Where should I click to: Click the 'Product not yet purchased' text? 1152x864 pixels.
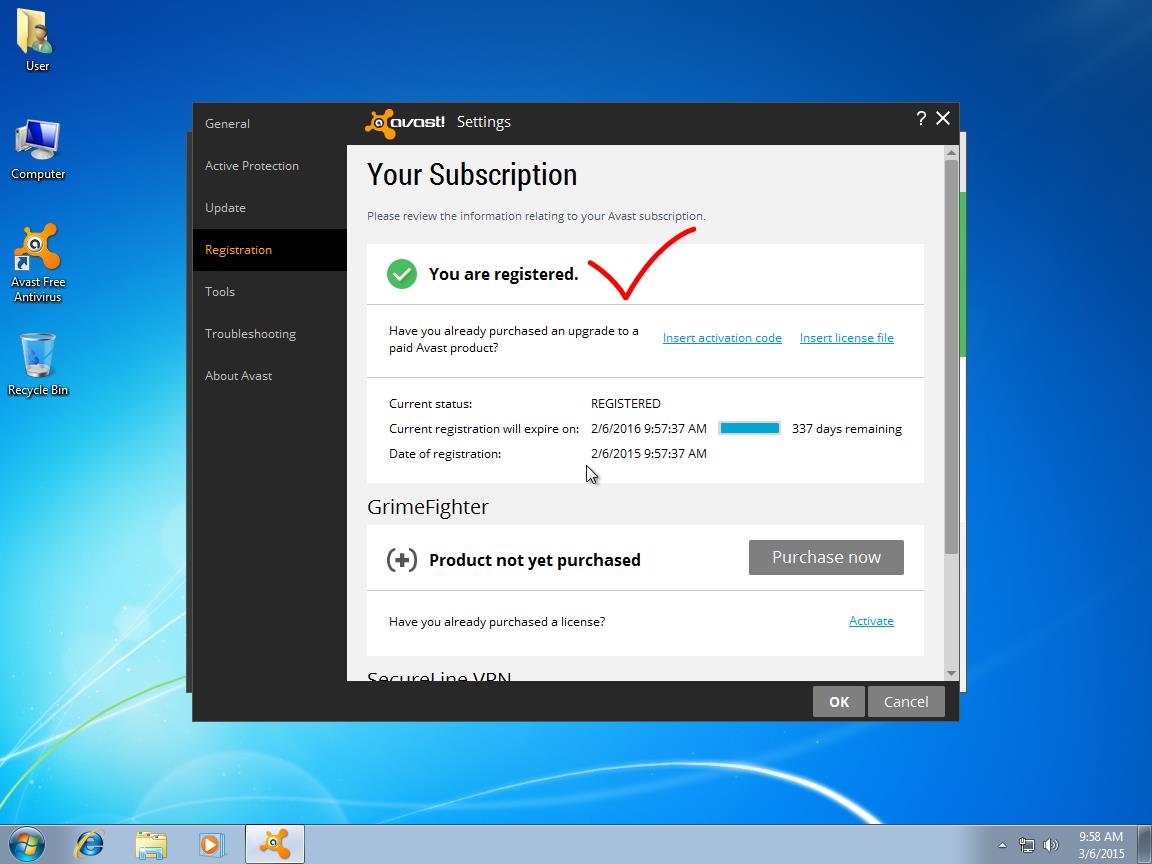535,560
